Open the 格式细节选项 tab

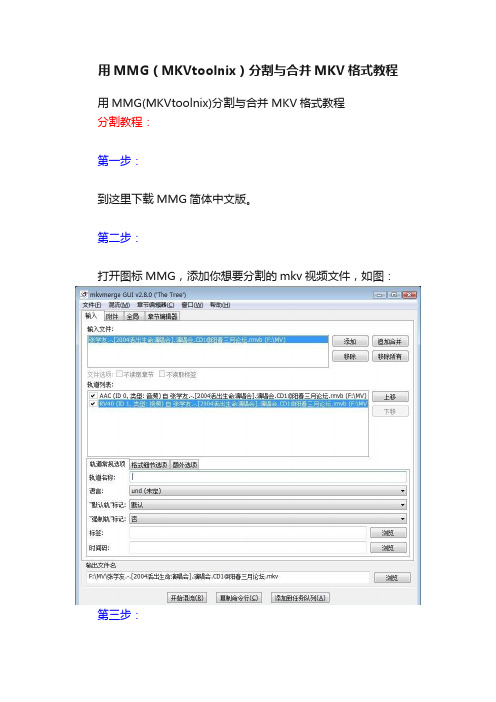149,465
